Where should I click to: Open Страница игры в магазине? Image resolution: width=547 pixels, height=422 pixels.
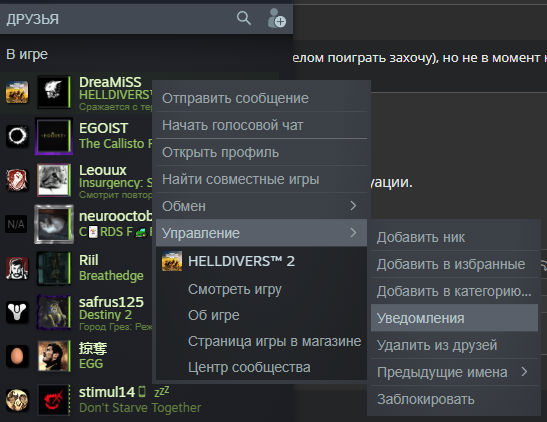(x=275, y=341)
